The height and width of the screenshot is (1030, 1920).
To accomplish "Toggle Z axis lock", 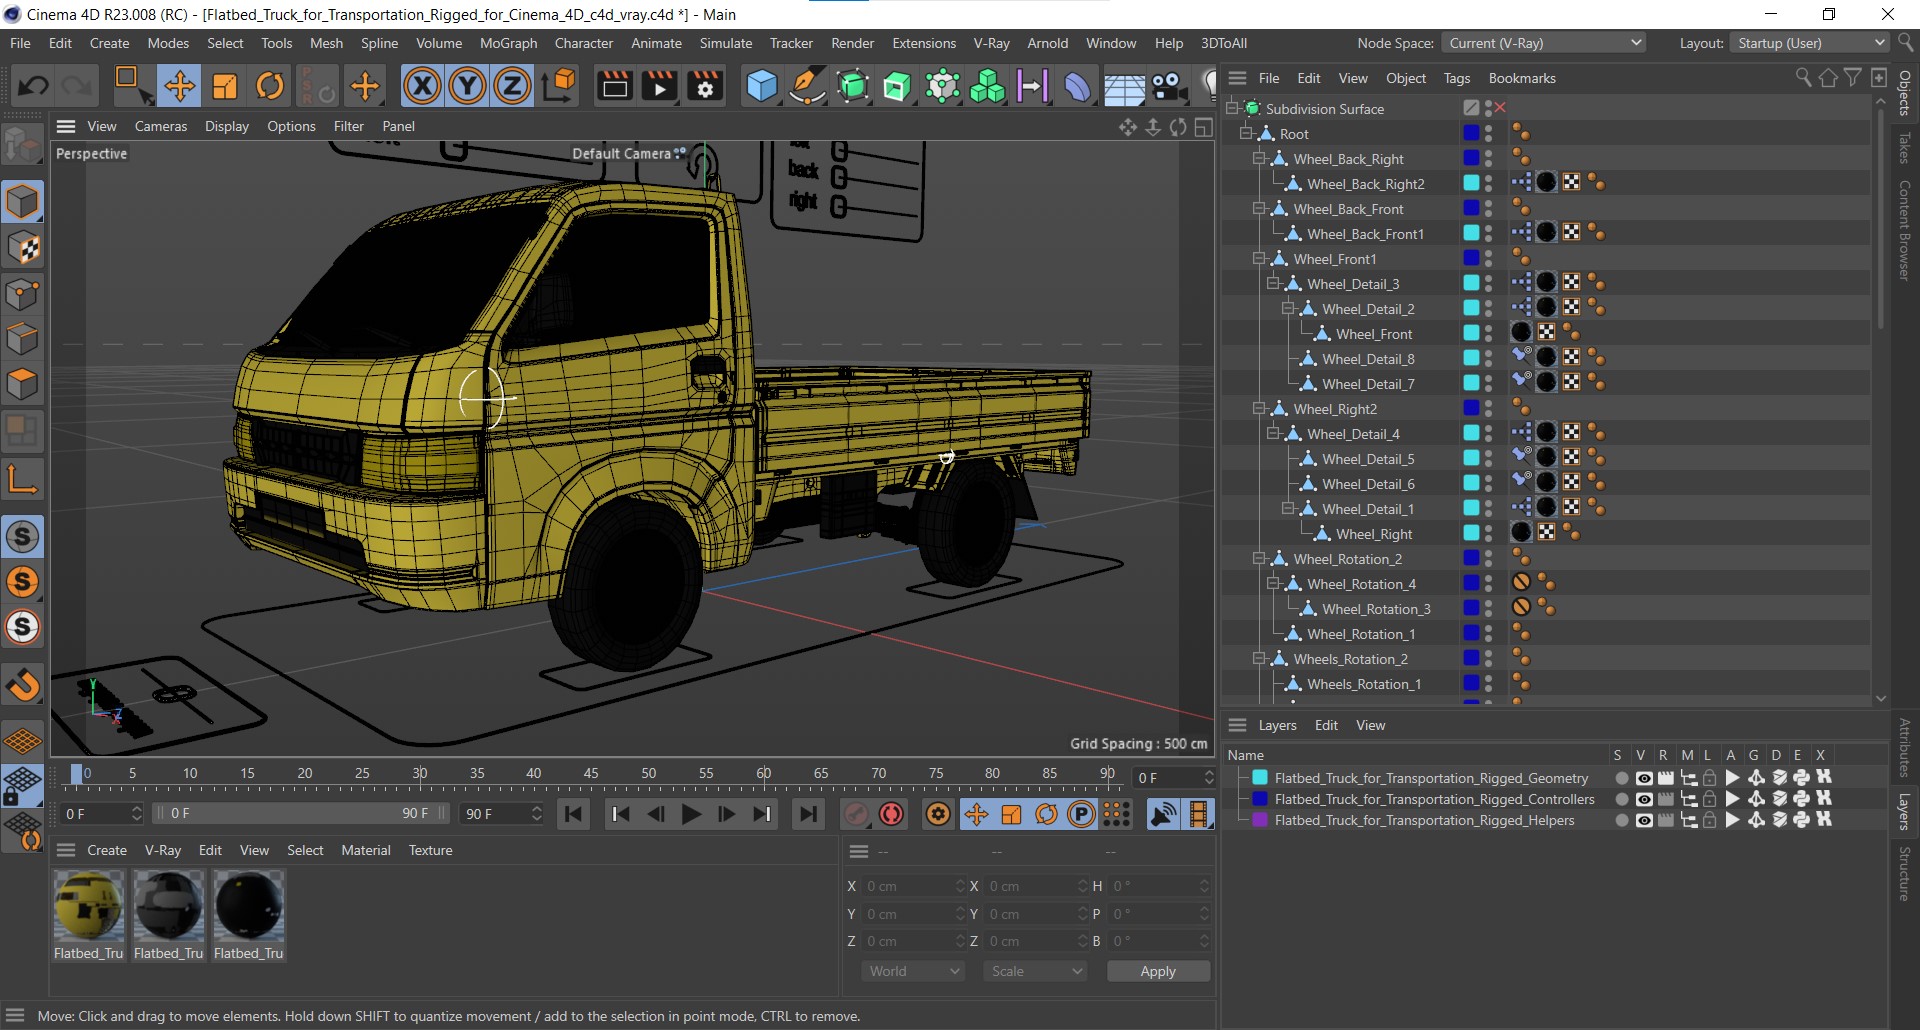I will [x=512, y=86].
